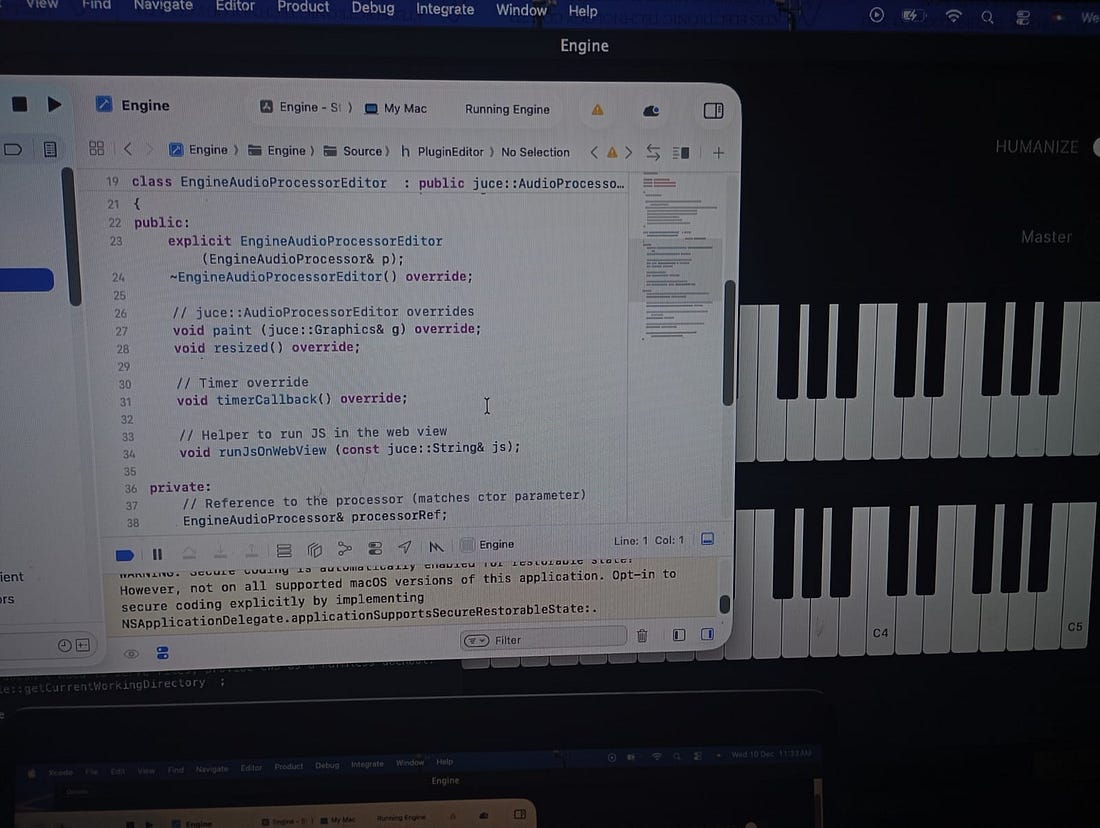
Task: Click Wi-Fi status menu bar icon
Action: [953, 16]
